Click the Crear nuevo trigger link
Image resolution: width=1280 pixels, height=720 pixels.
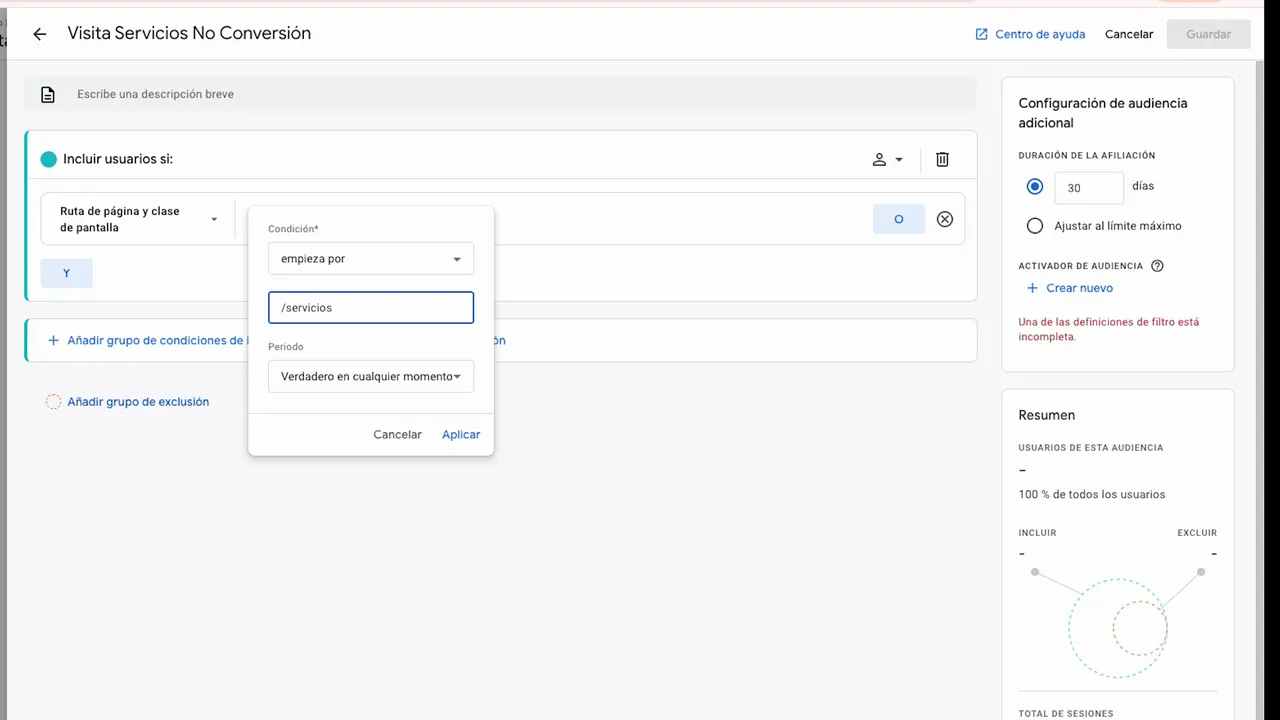point(1079,288)
